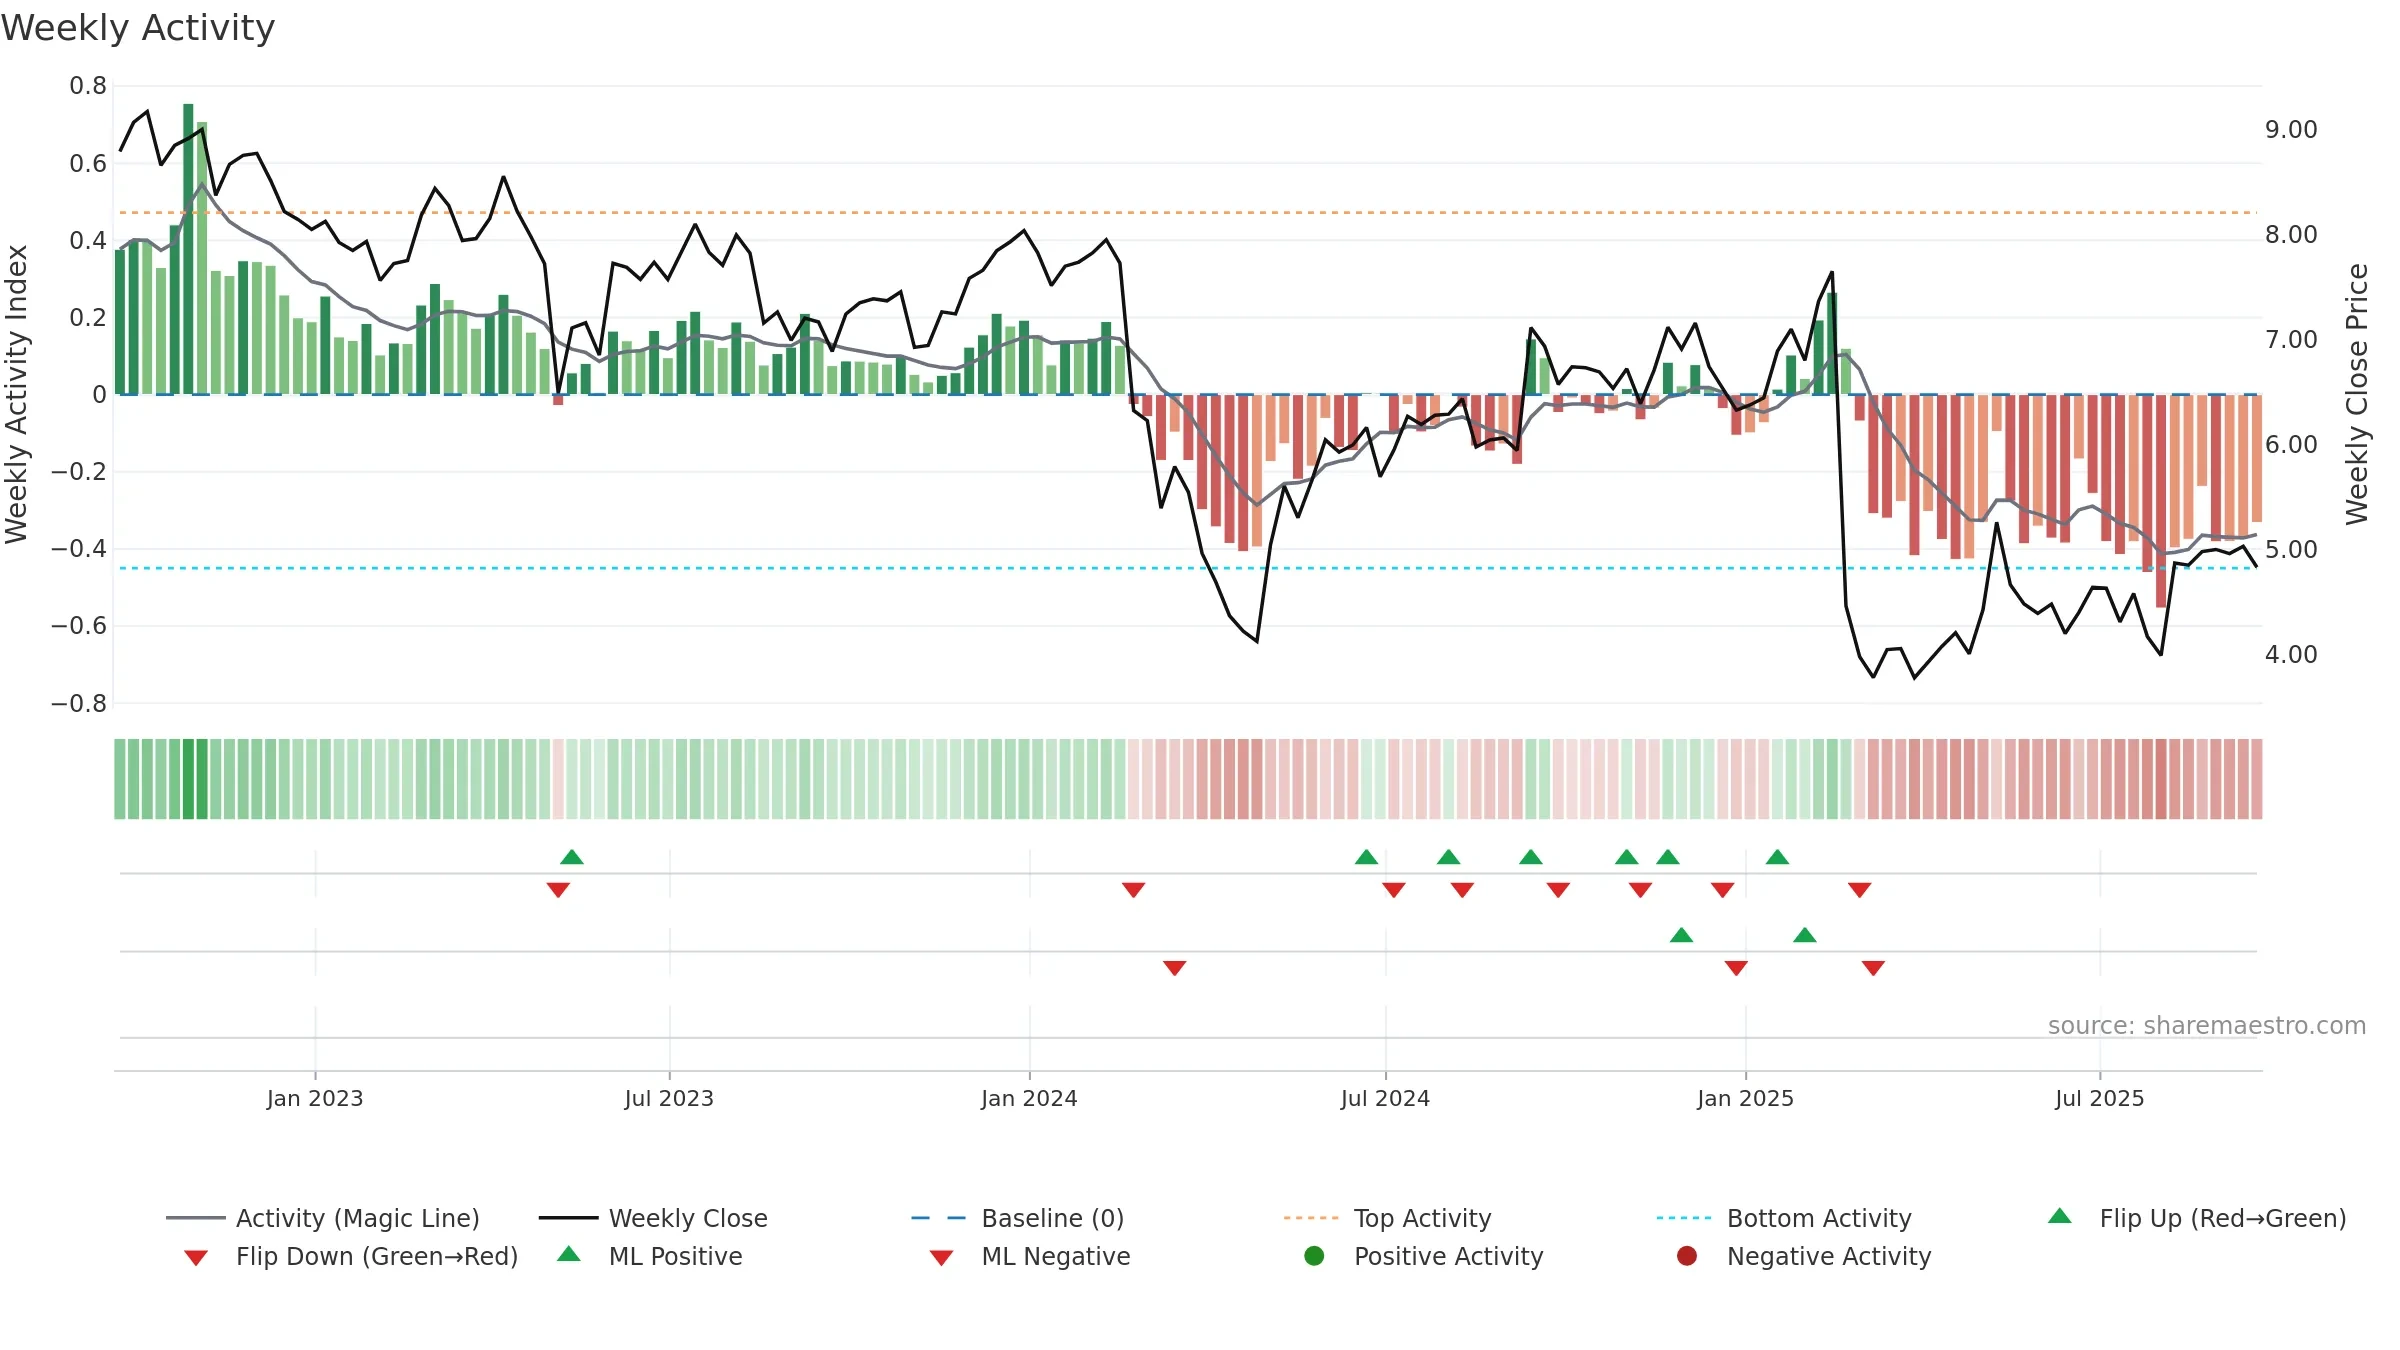Toggle Flip Up (Red→Green) legend entry
Image resolution: width=2400 pixels, height=1350 pixels.
coord(2197,1218)
